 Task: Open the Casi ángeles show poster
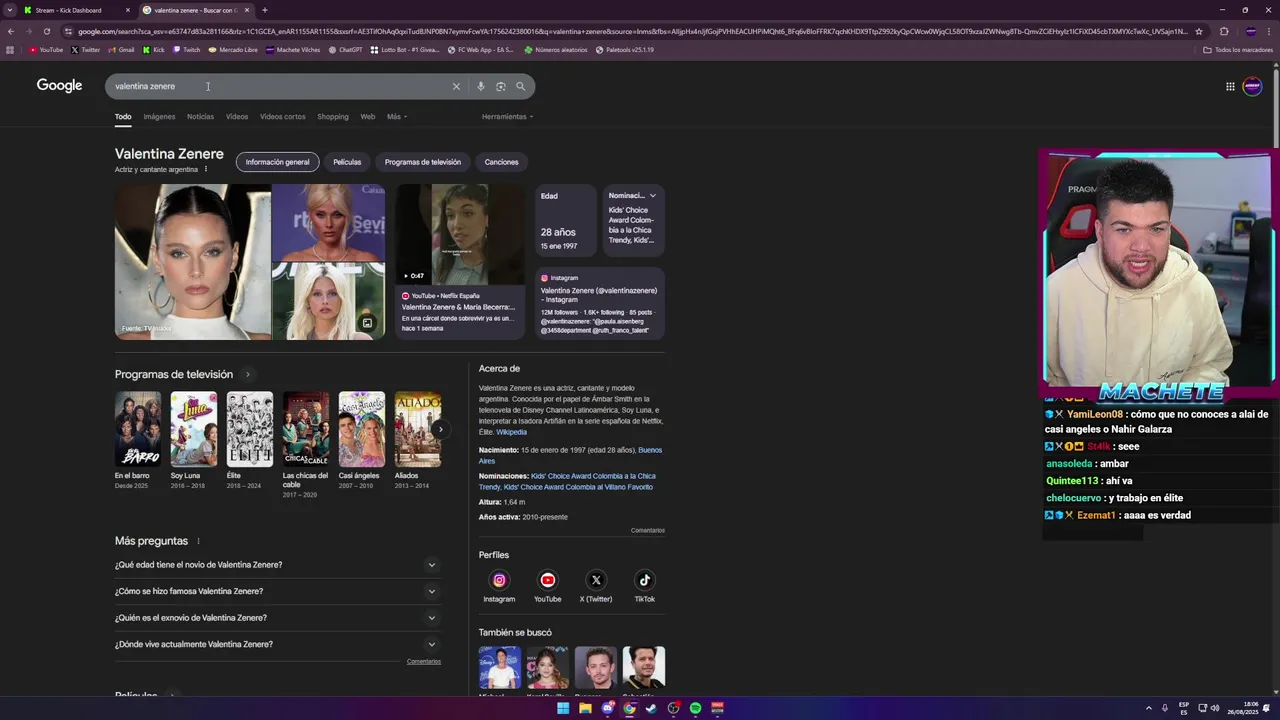coord(361,429)
